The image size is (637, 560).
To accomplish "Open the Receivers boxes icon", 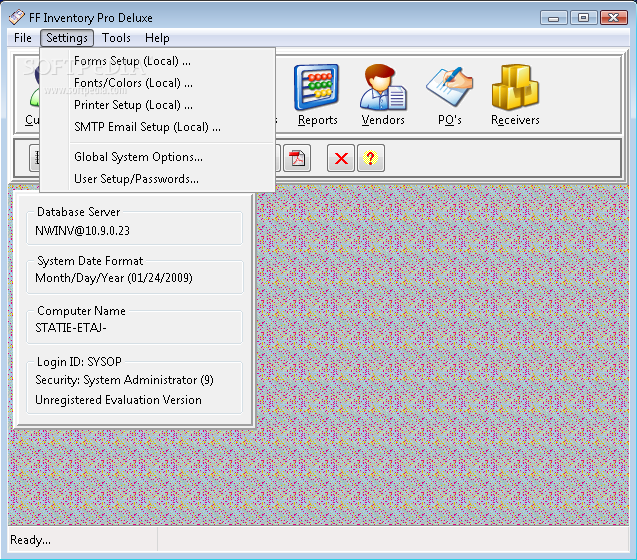I will (x=515, y=87).
